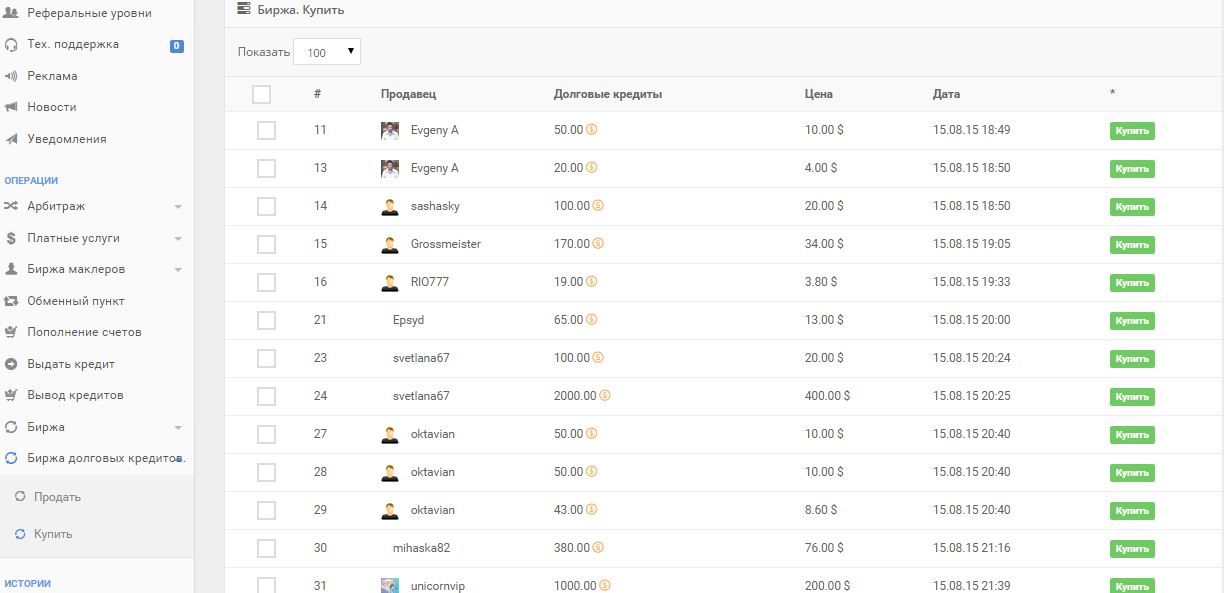
Task: Click Grossmeister's avatar in row 15
Action: click(x=390, y=244)
